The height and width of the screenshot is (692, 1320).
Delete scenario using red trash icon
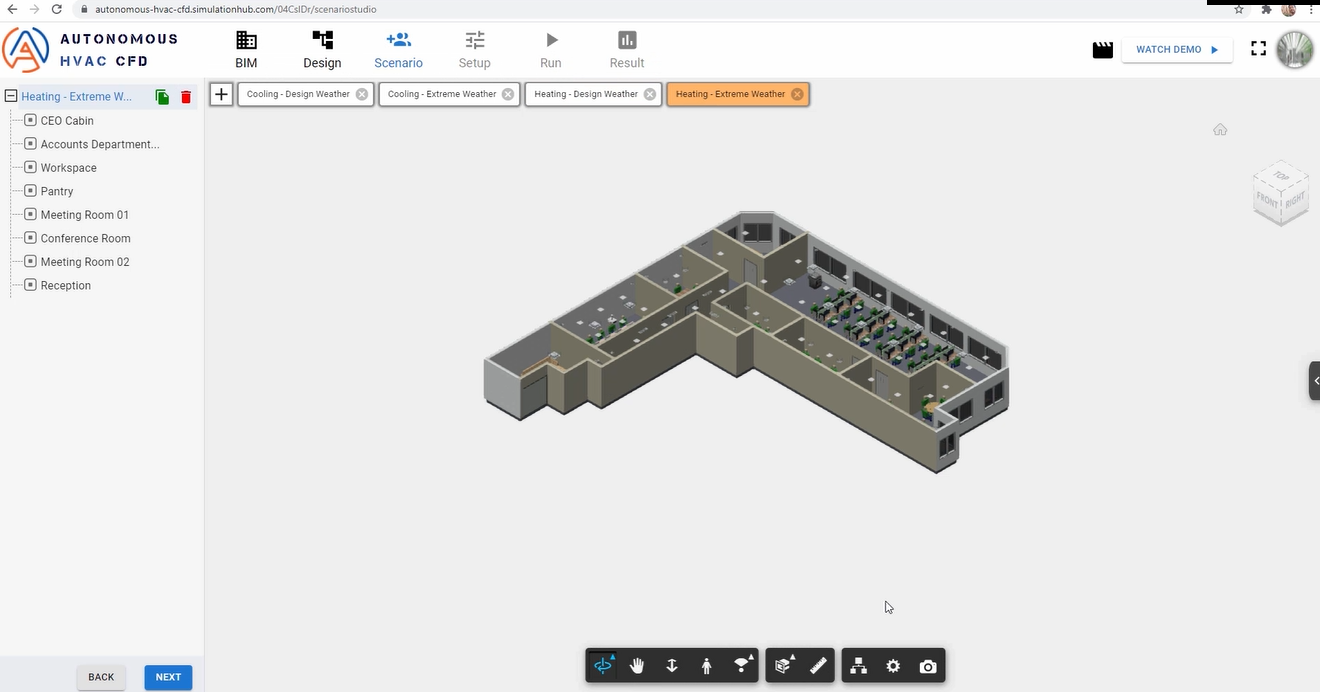point(186,97)
